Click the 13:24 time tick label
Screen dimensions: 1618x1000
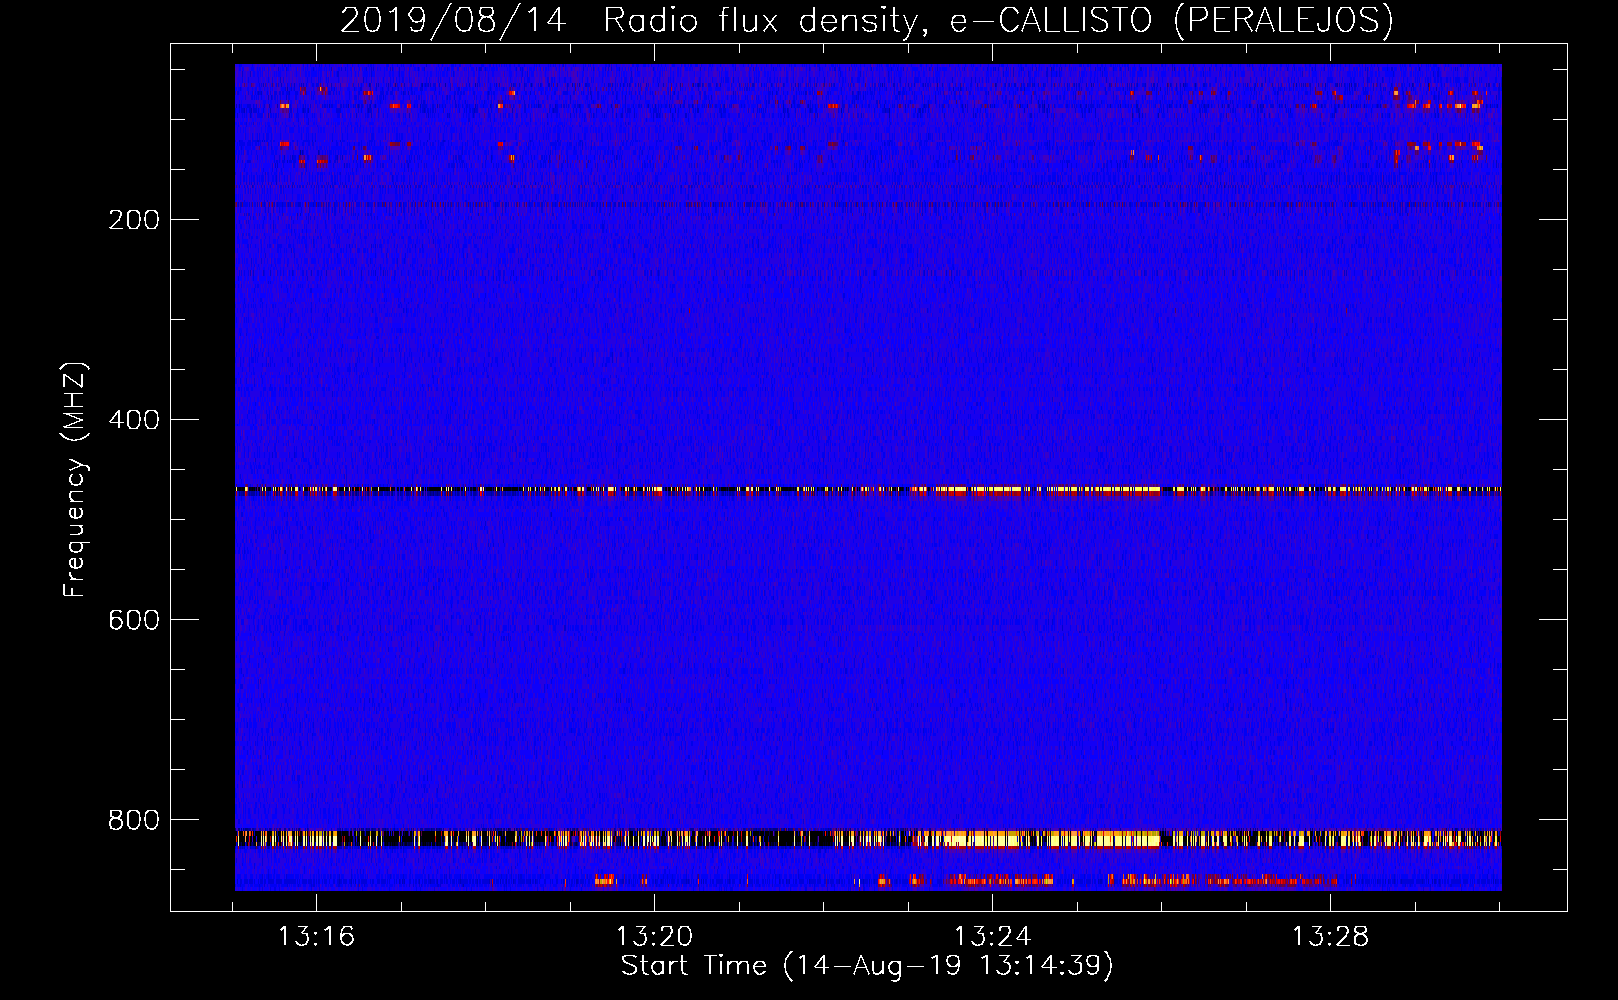point(992,937)
